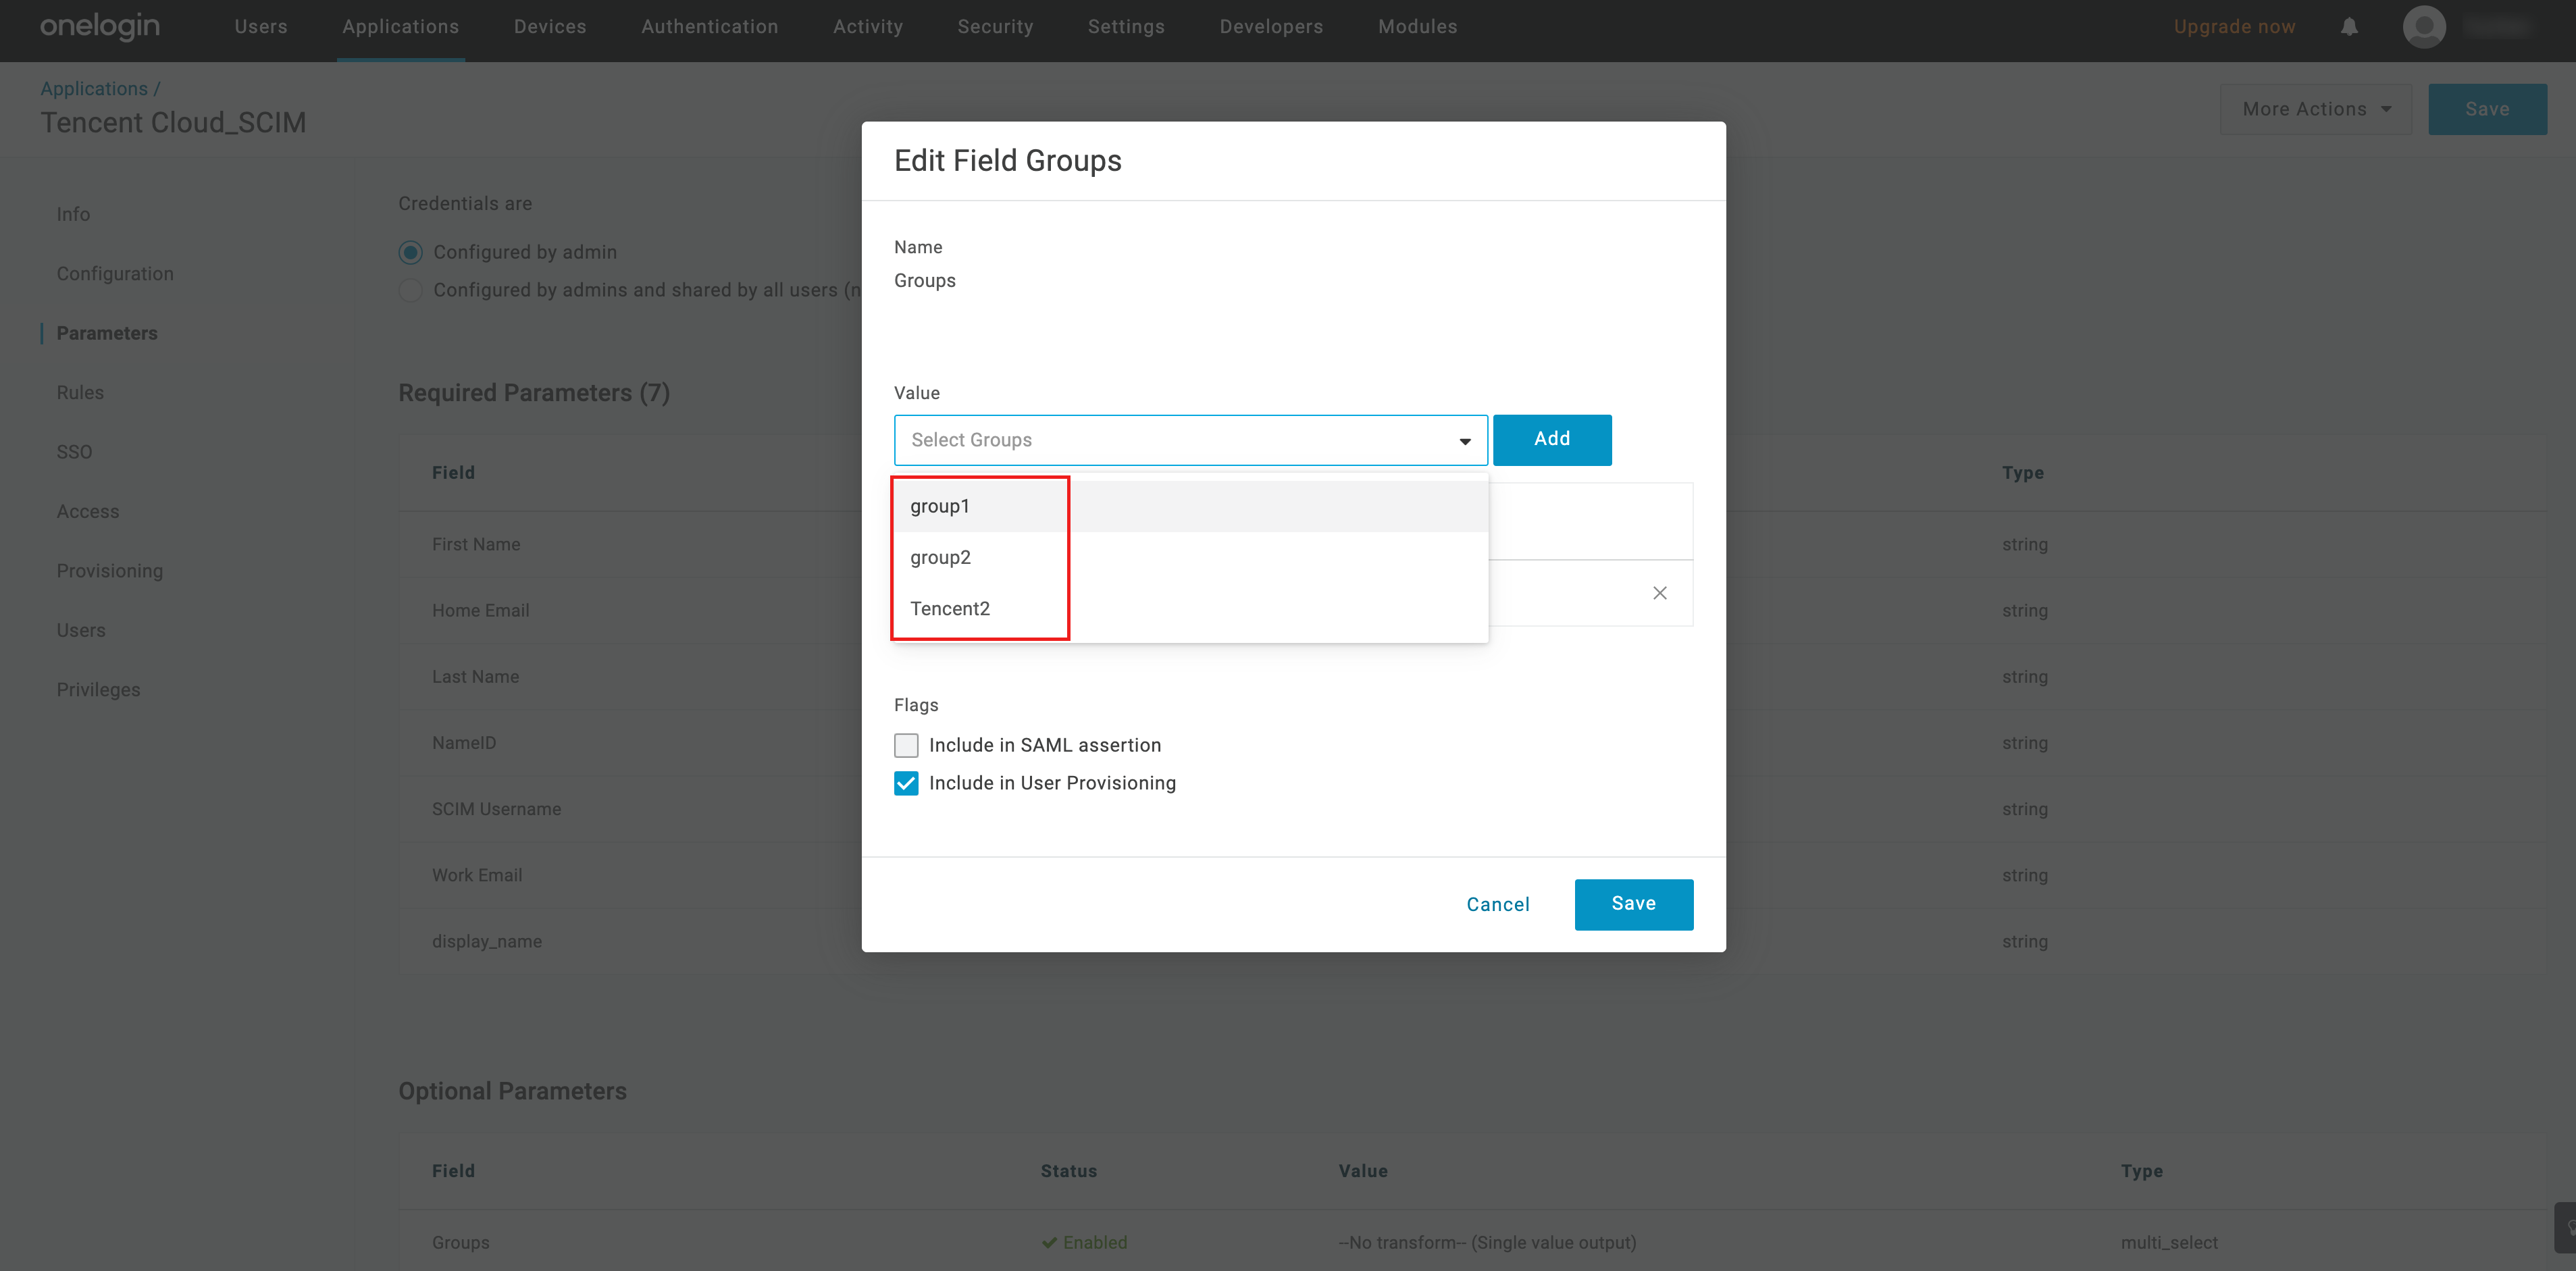Check Include in SAML assertion

click(x=906, y=745)
